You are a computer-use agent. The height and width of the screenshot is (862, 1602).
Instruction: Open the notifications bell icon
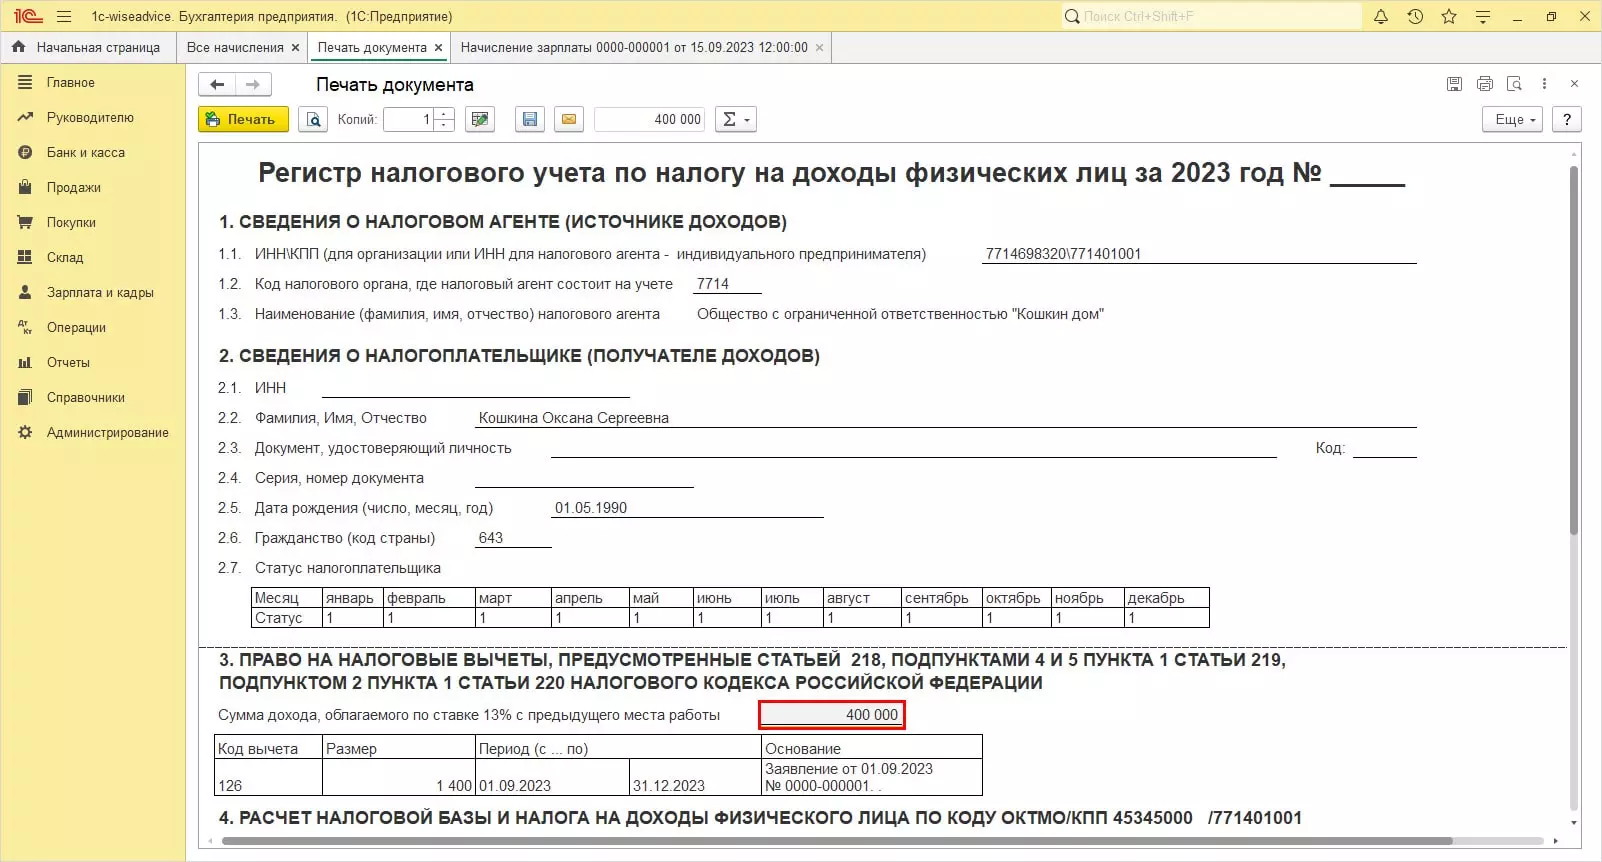pyautogui.click(x=1381, y=17)
